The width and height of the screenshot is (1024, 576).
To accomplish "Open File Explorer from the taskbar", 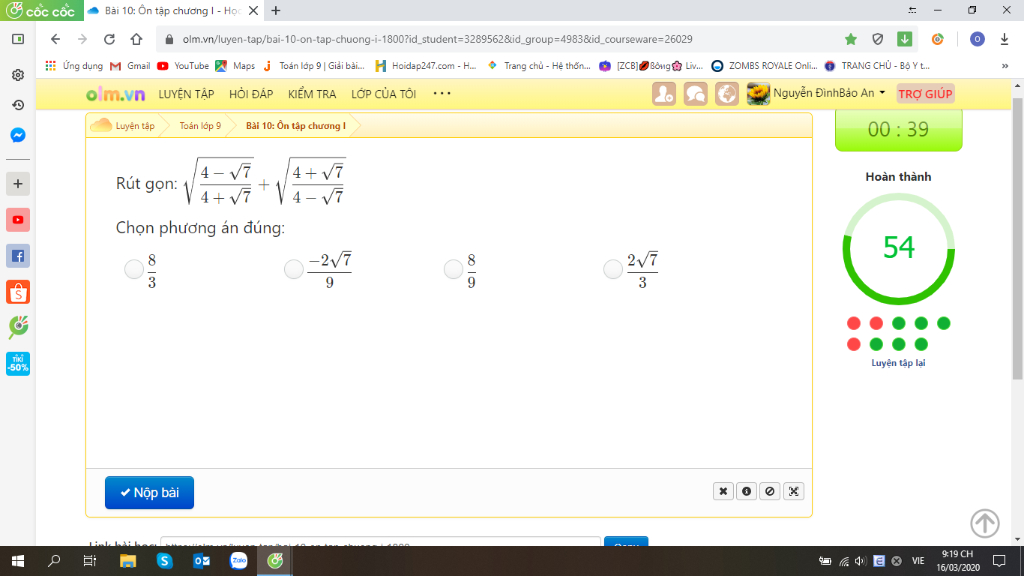I will 127,561.
